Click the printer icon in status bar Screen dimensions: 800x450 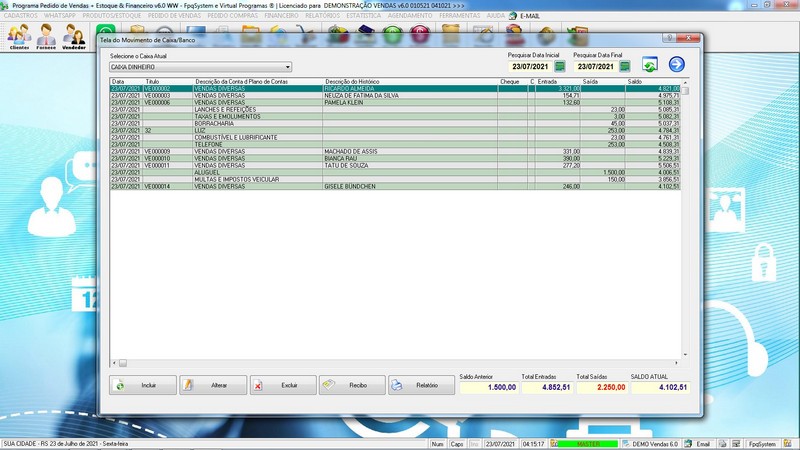coord(722,444)
